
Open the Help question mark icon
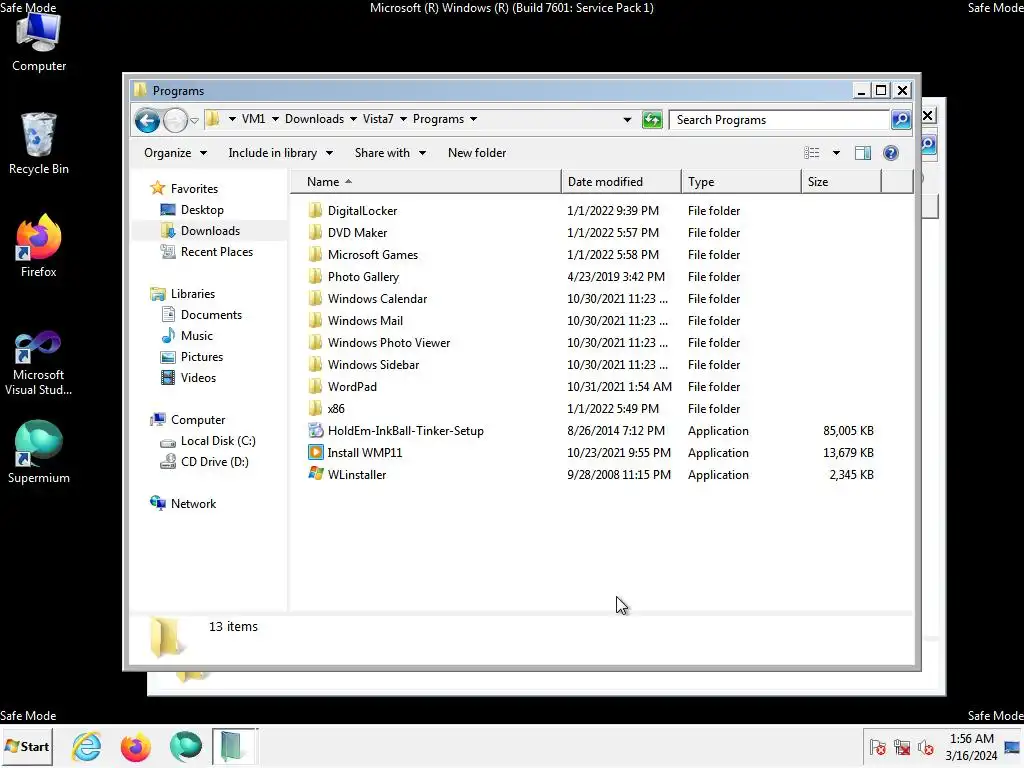(891, 153)
